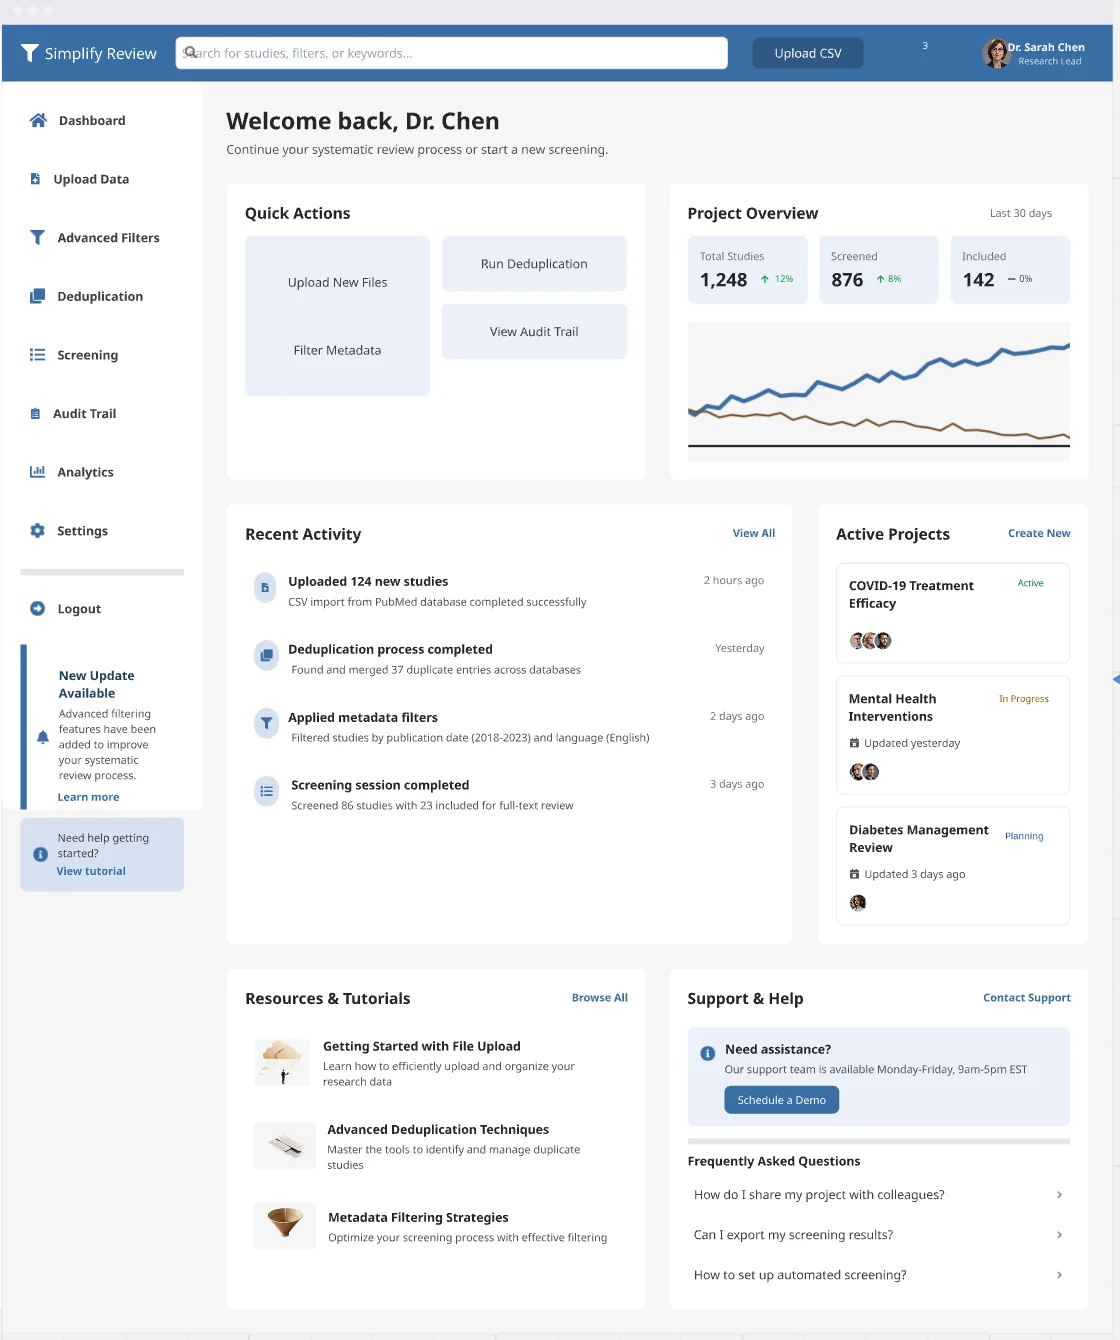
Task: Click the Deduplication copy icon in sidebar
Action: click(x=37, y=296)
